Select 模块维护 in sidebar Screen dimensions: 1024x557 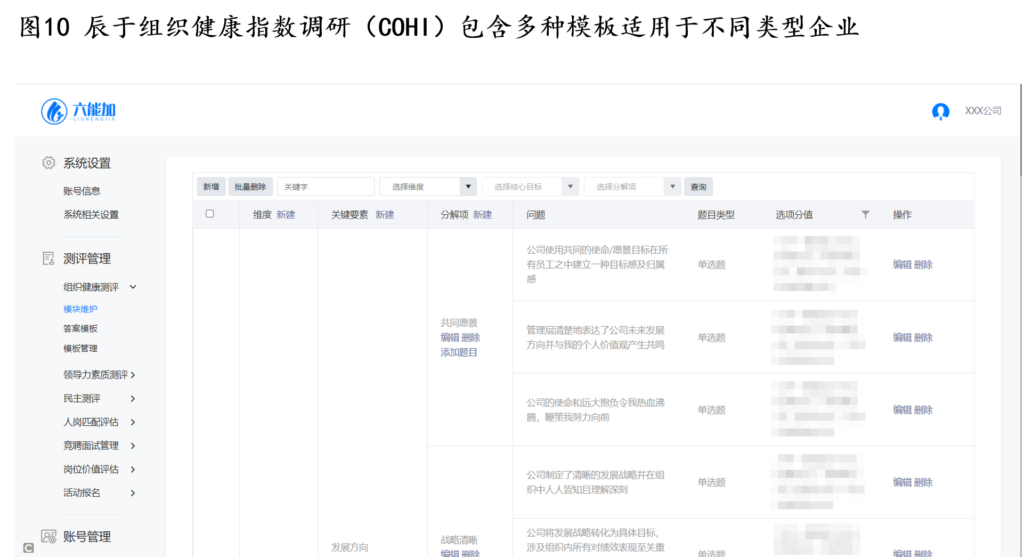(80, 309)
